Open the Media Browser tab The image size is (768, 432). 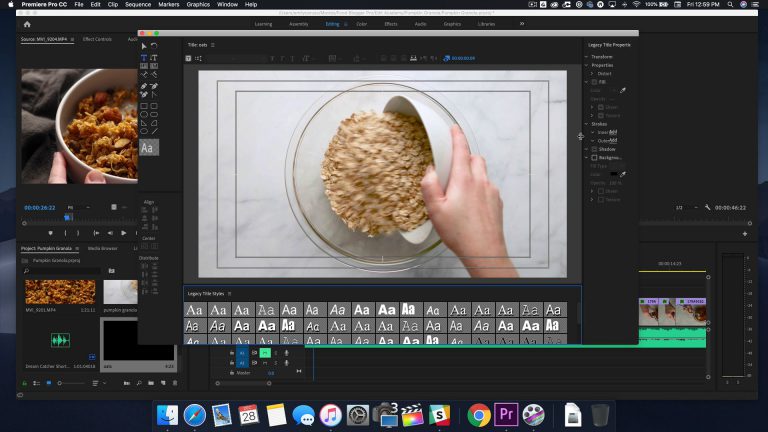[102, 248]
